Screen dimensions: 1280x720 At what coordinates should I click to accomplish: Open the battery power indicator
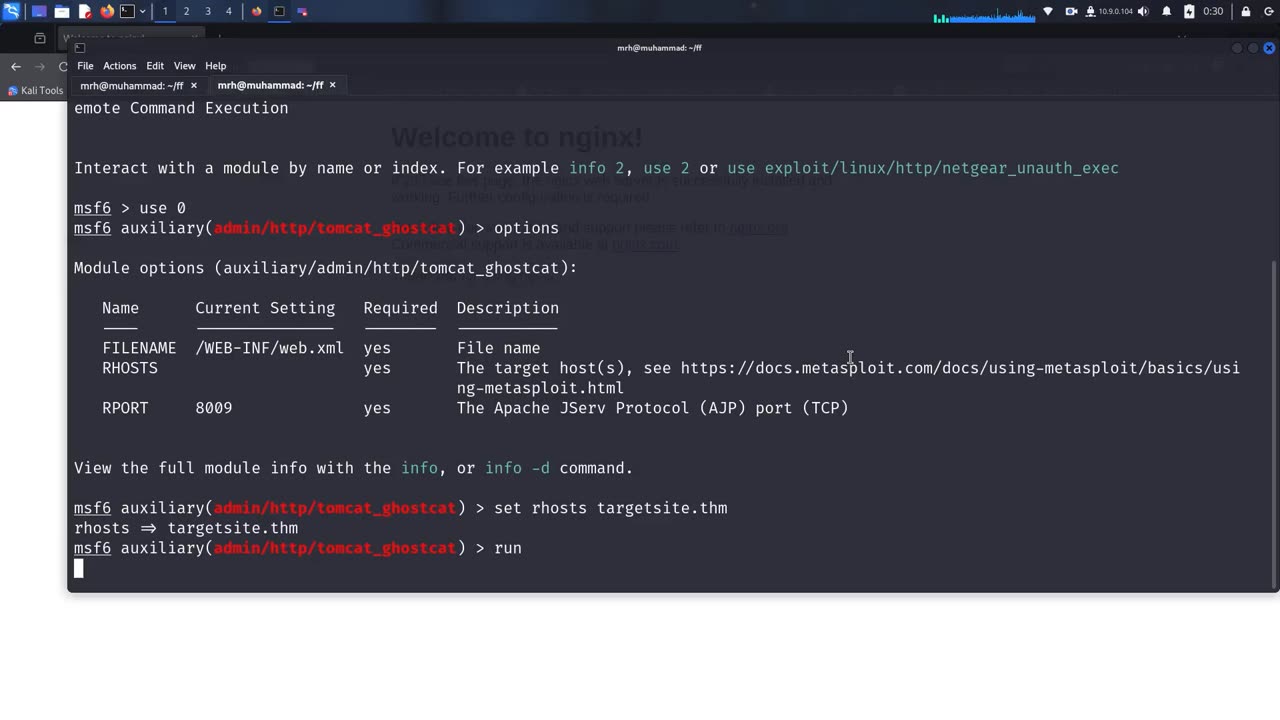pyautogui.click(x=1189, y=11)
